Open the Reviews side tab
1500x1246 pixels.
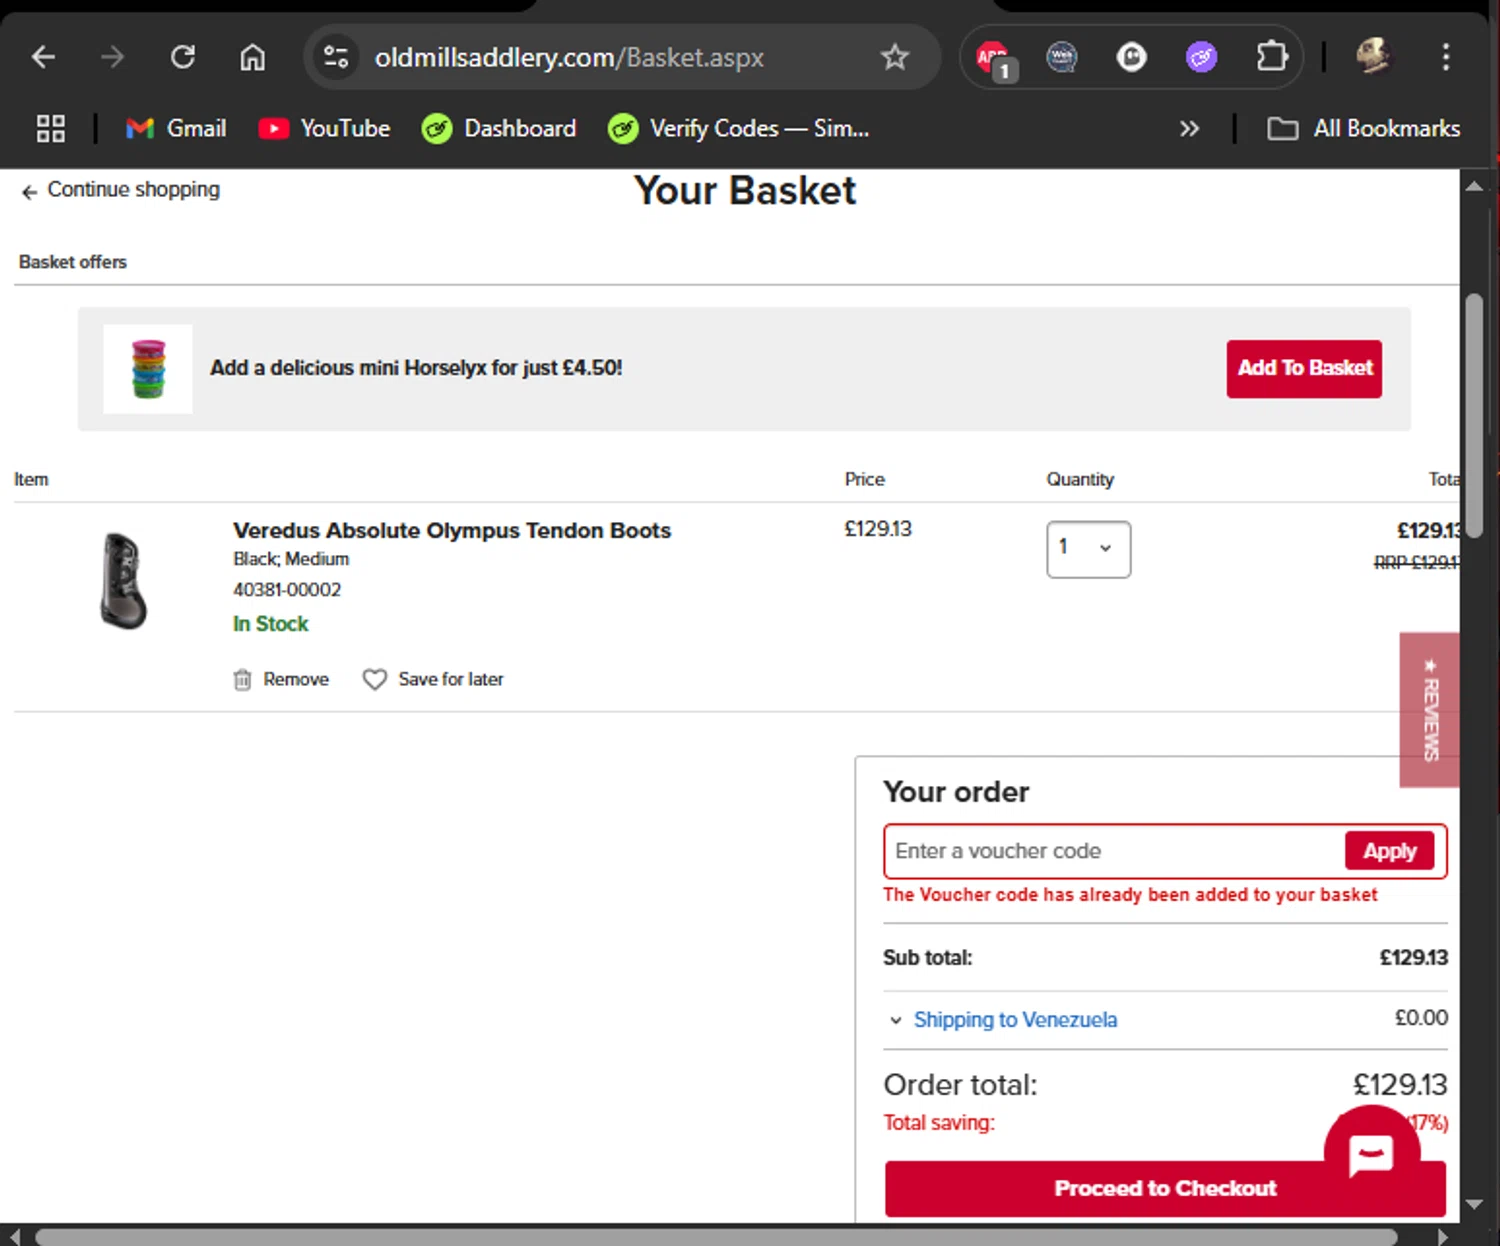click(x=1429, y=710)
